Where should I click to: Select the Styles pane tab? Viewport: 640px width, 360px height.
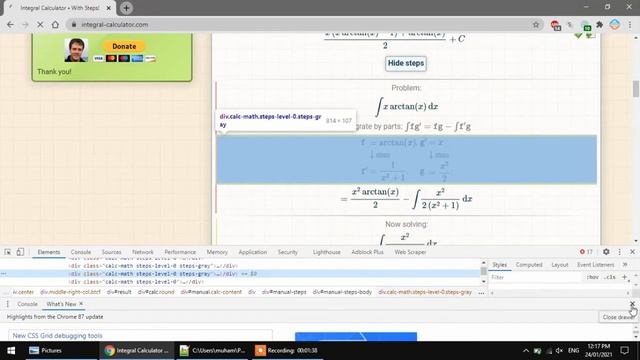click(500, 265)
